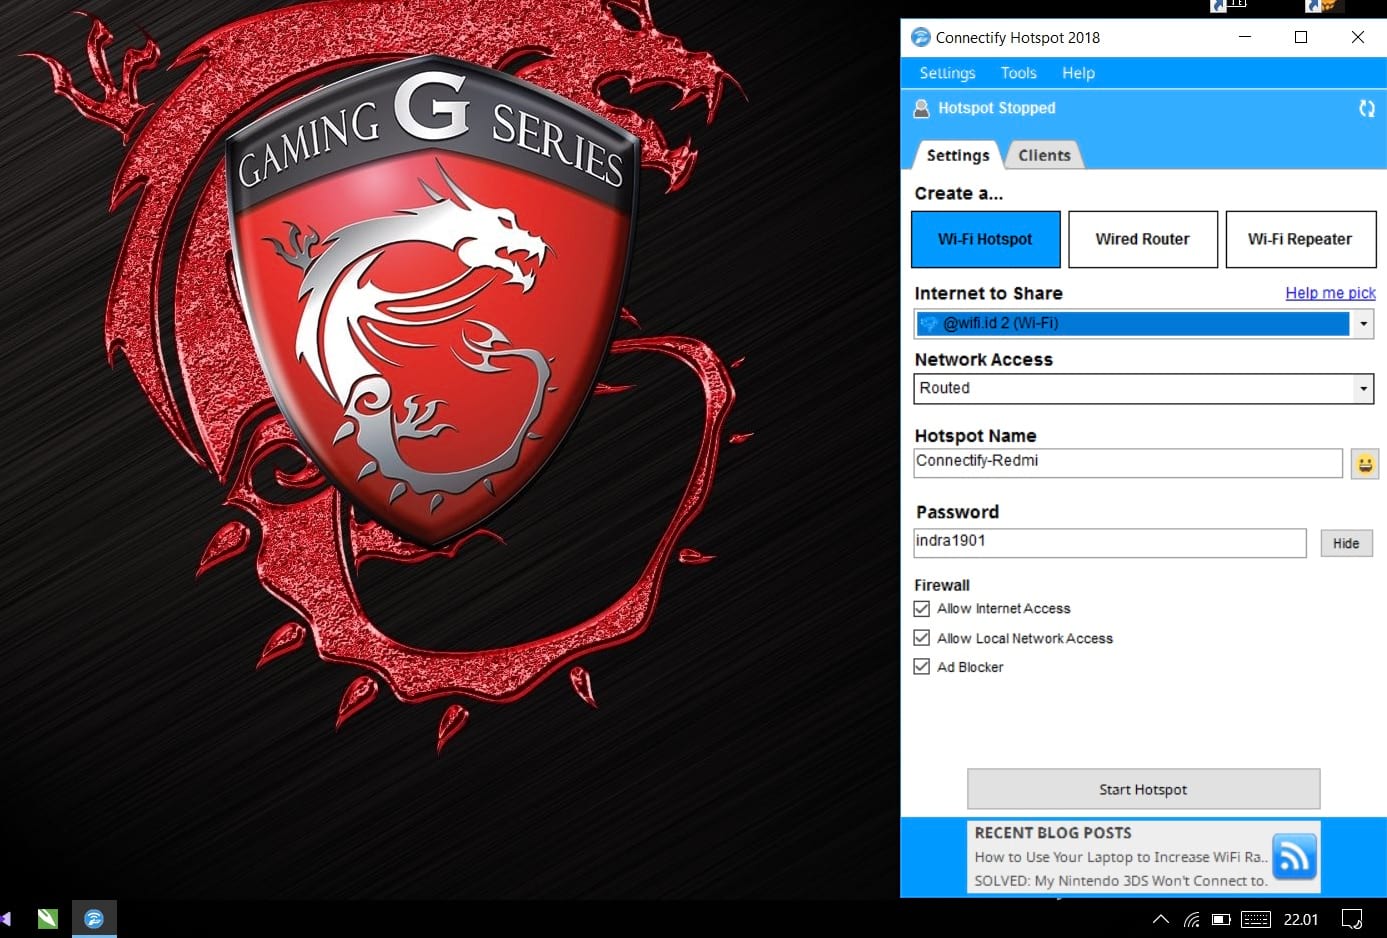Screen dimensions: 1387x938
Task: Click the Recent Blog Posts heading
Action: pyautogui.click(x=1053, y=833)
